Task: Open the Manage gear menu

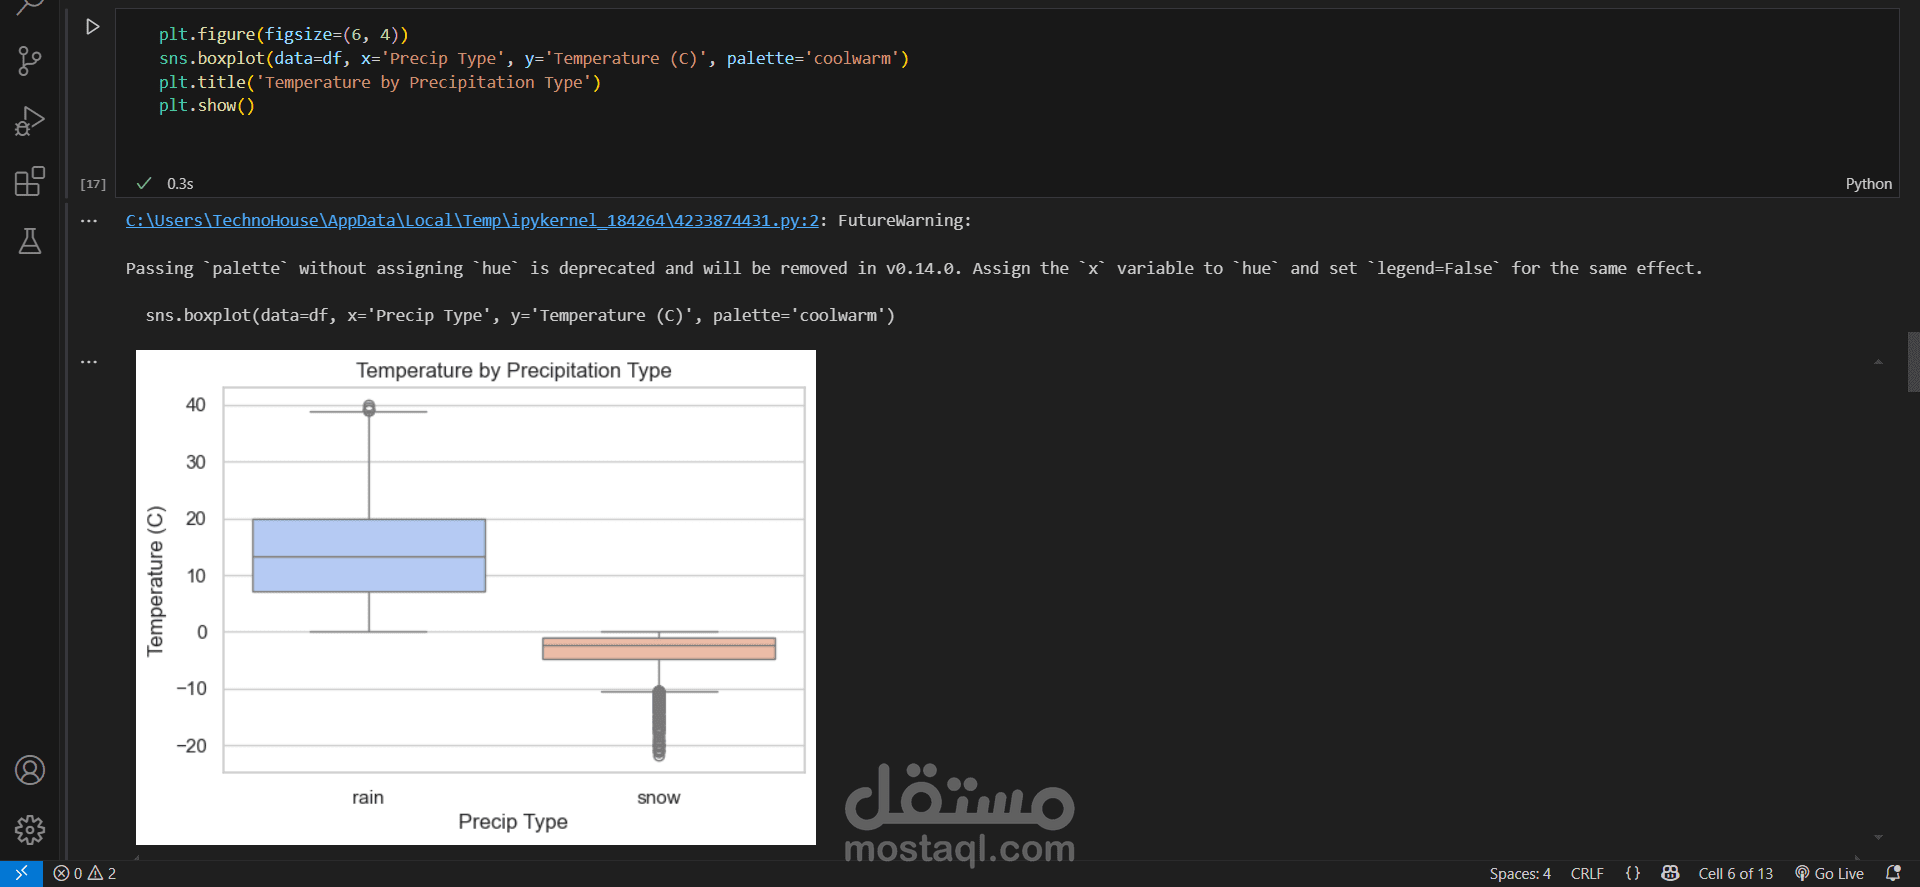Action: coord(30,829)
